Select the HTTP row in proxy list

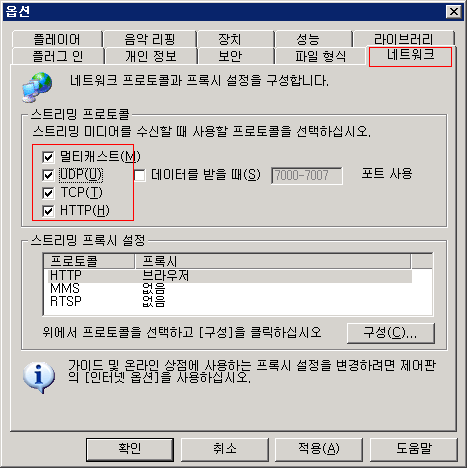[230, 276]
